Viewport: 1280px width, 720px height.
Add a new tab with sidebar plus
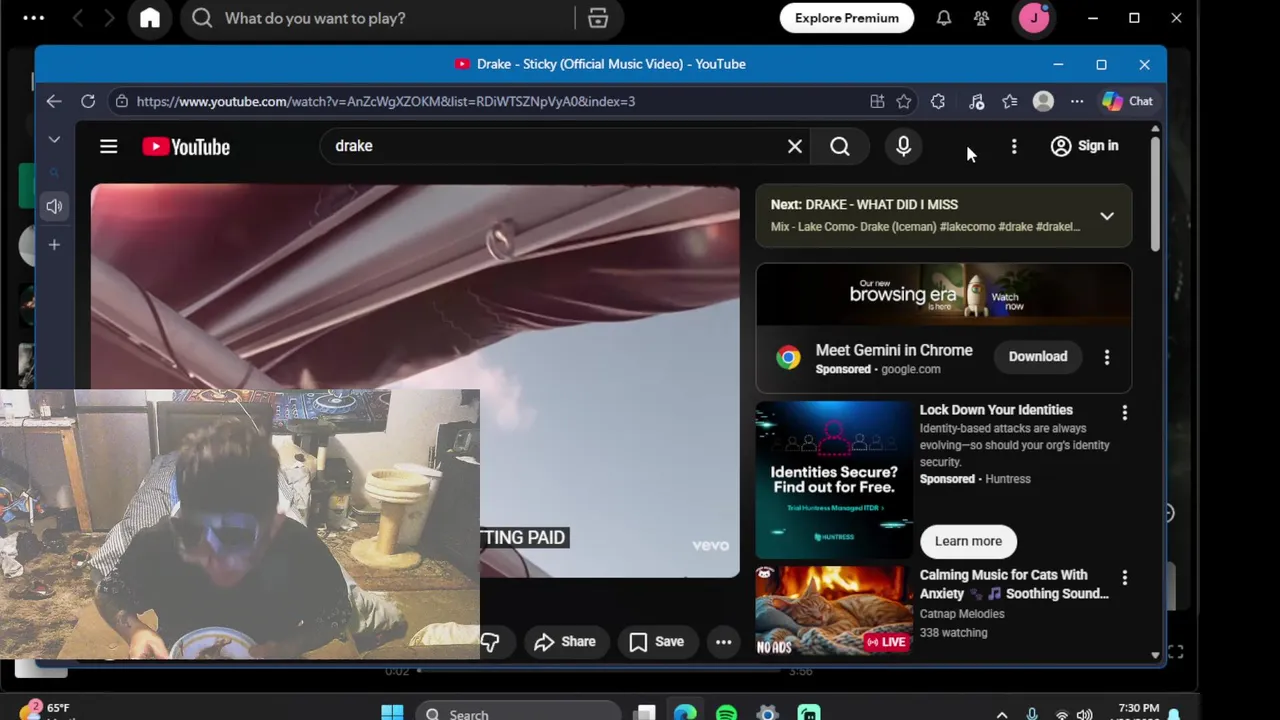point(54,245)
